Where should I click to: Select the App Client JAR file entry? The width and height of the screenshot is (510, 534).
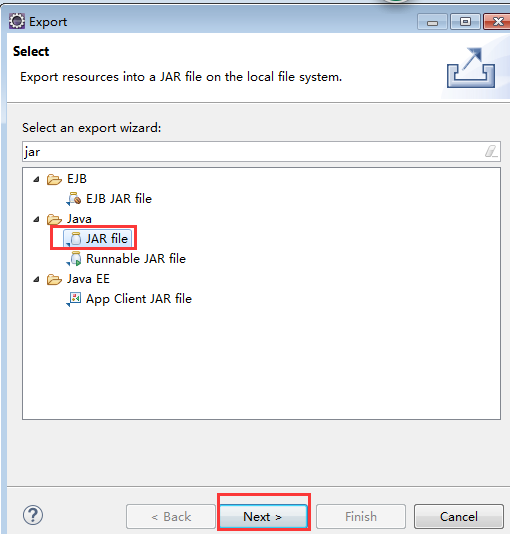tap(139, 299)
